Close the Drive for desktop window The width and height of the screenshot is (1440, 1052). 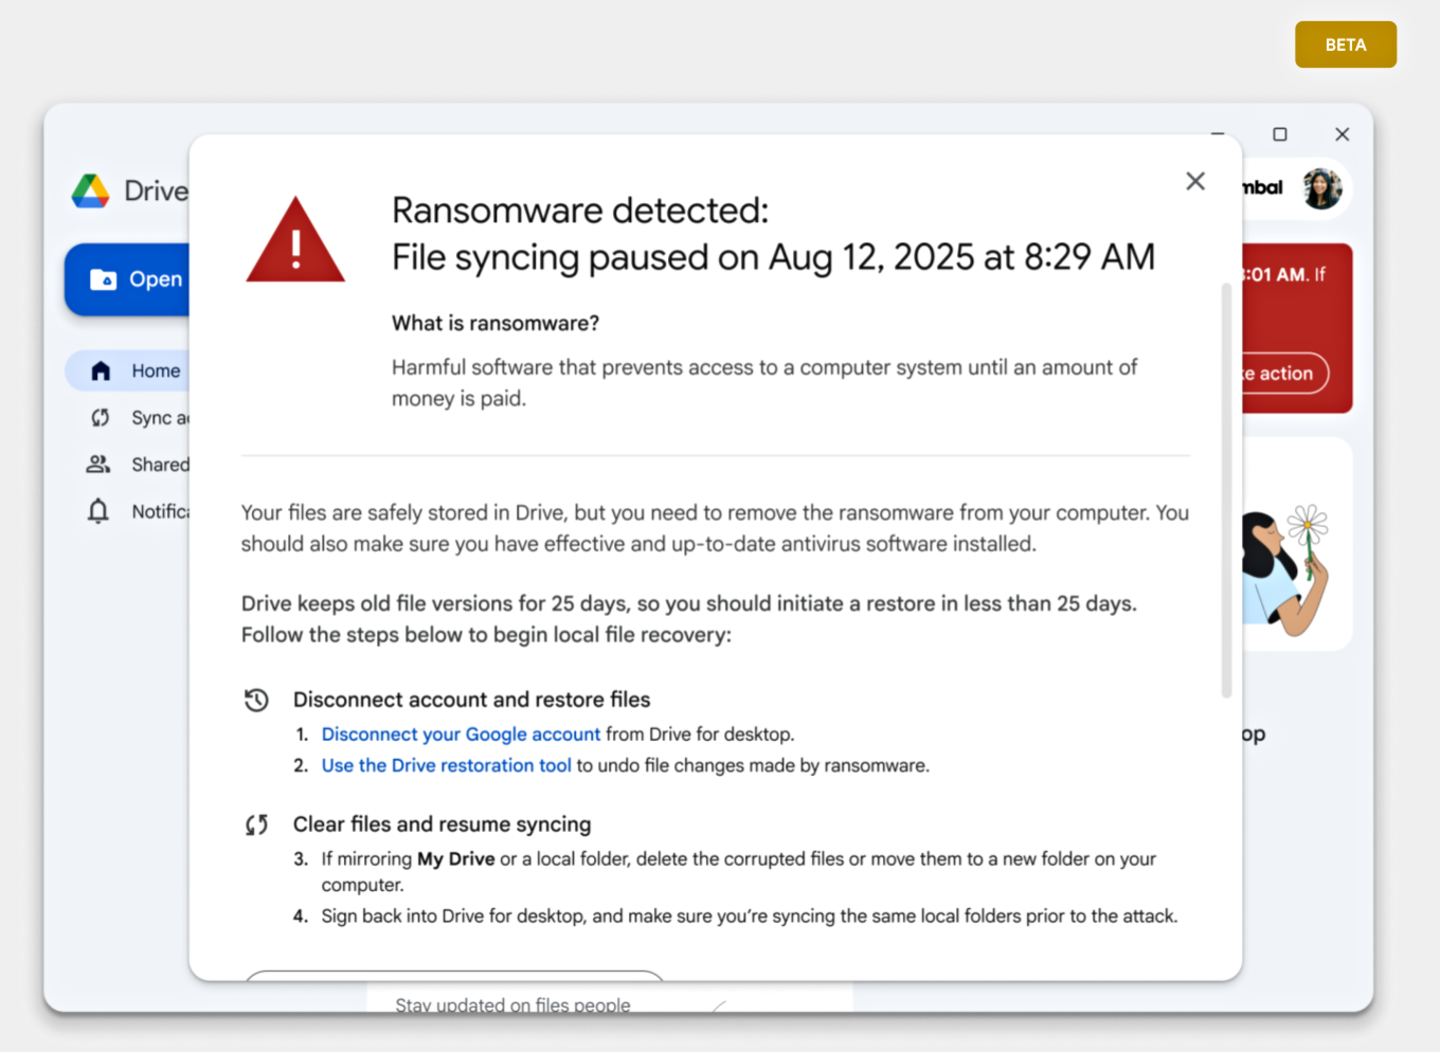tap(1342, 134)
